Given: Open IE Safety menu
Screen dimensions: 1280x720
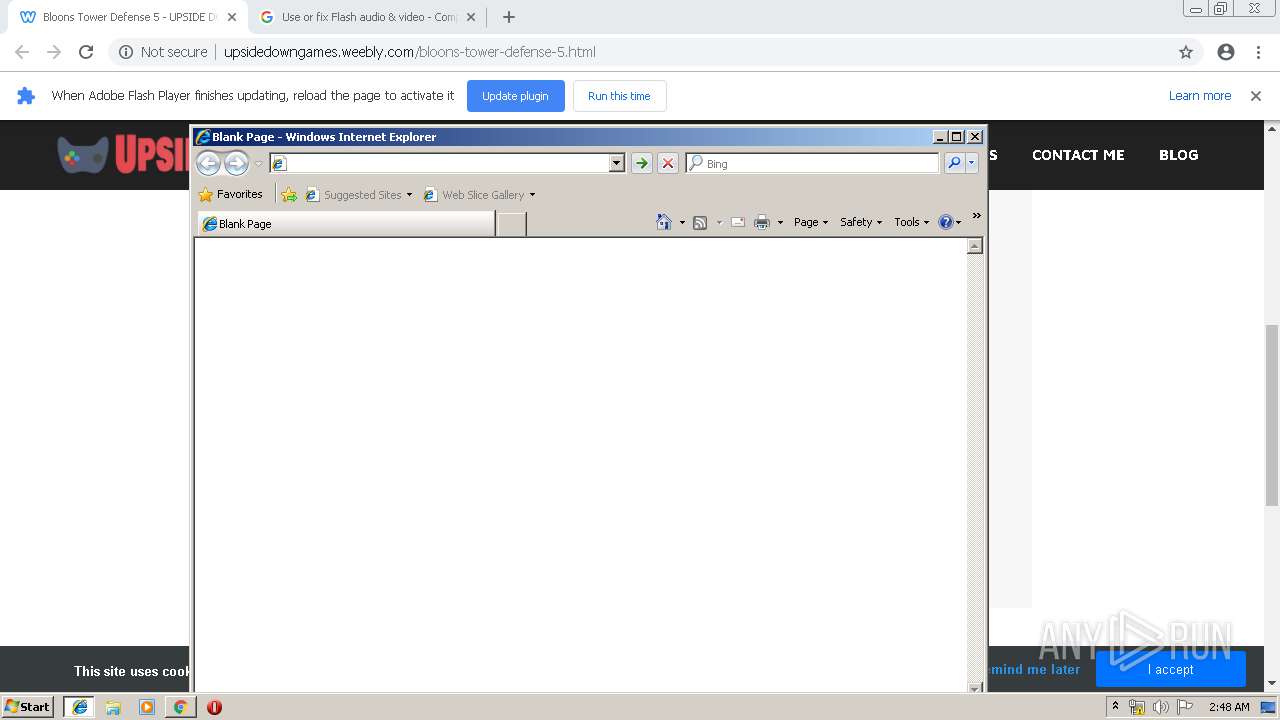Looking at the screenshot, I should (861, 222).
